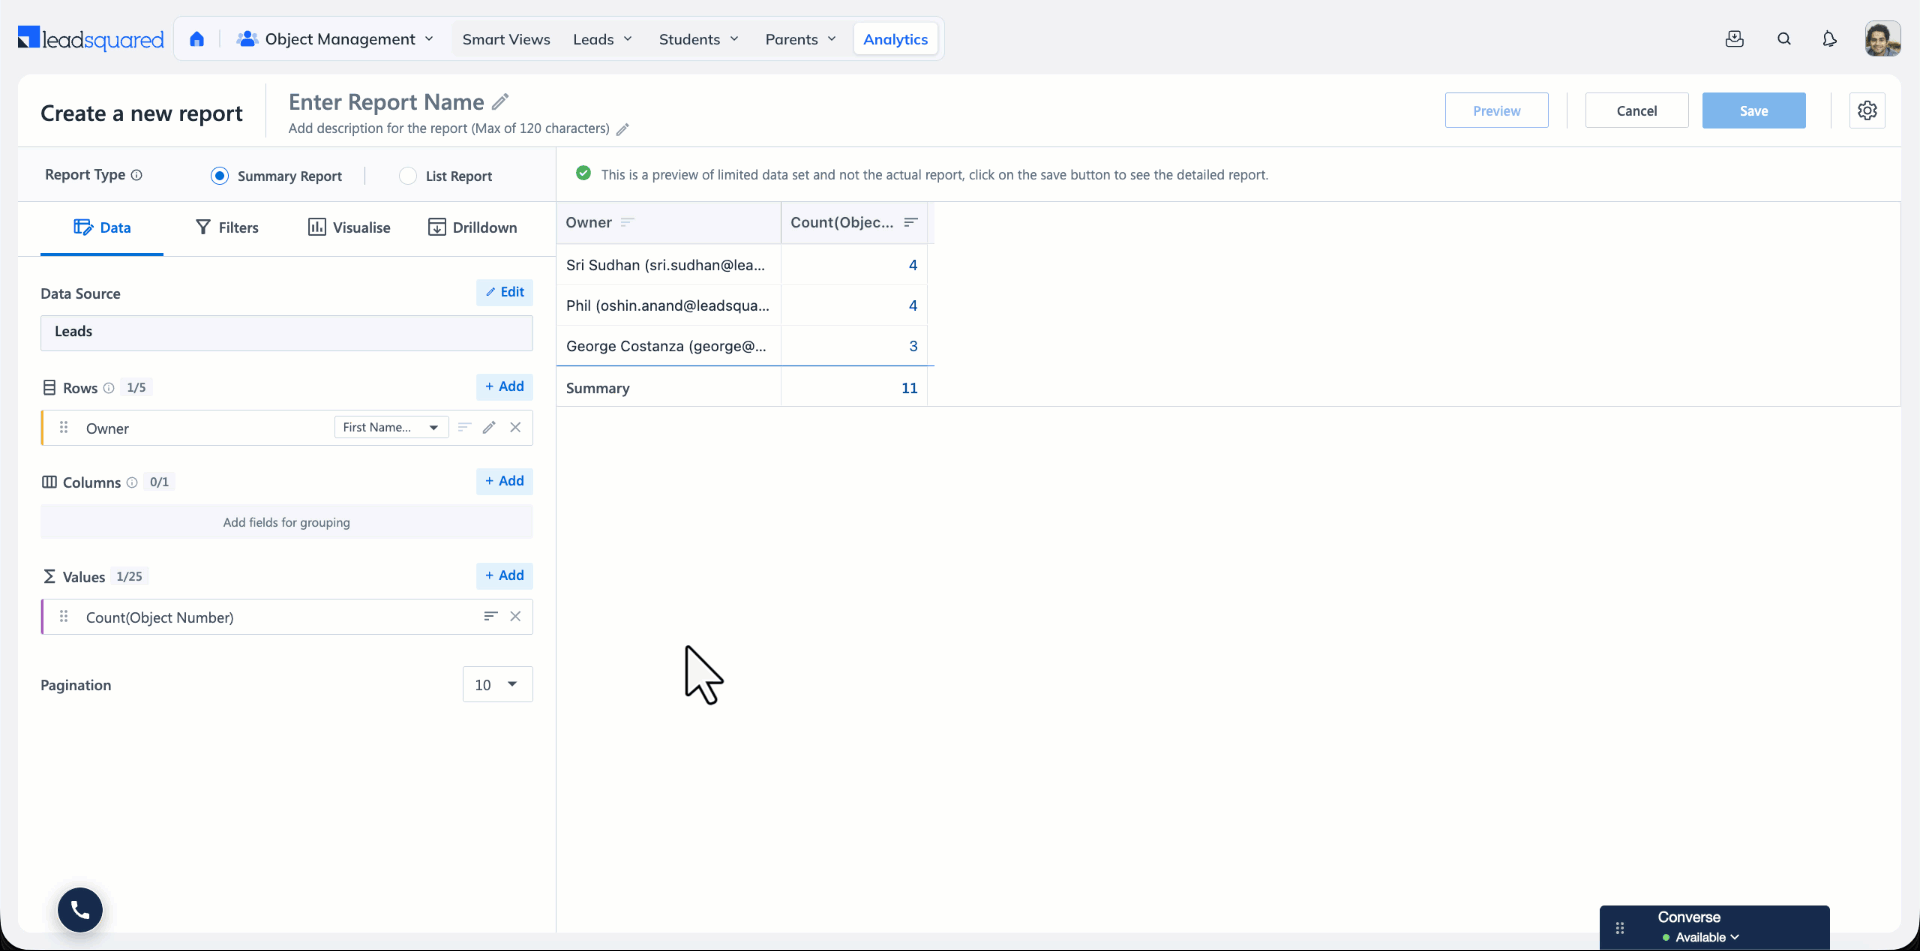Click Rows info icon
Viewport: 1920px width, 951px height.
coord(109,388)
